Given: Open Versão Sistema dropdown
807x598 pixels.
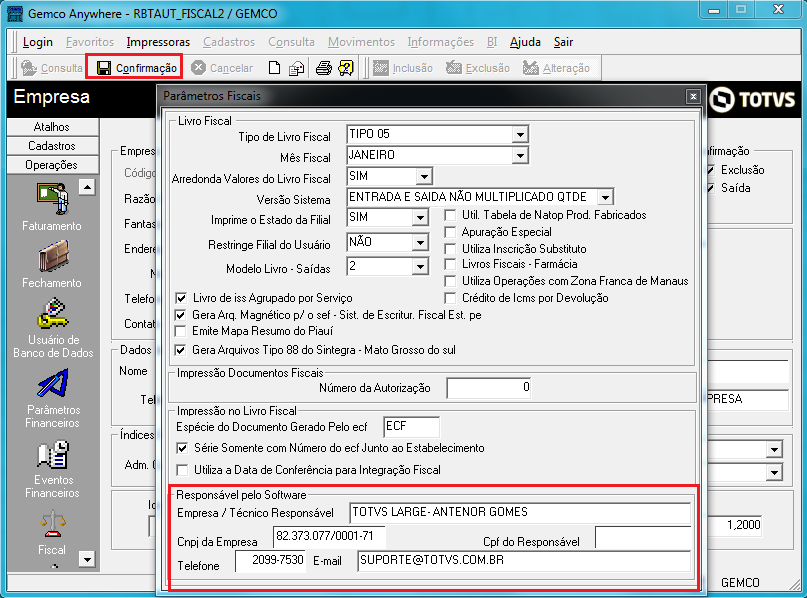Looking at the screenshot, I should [x=605, y=197].
